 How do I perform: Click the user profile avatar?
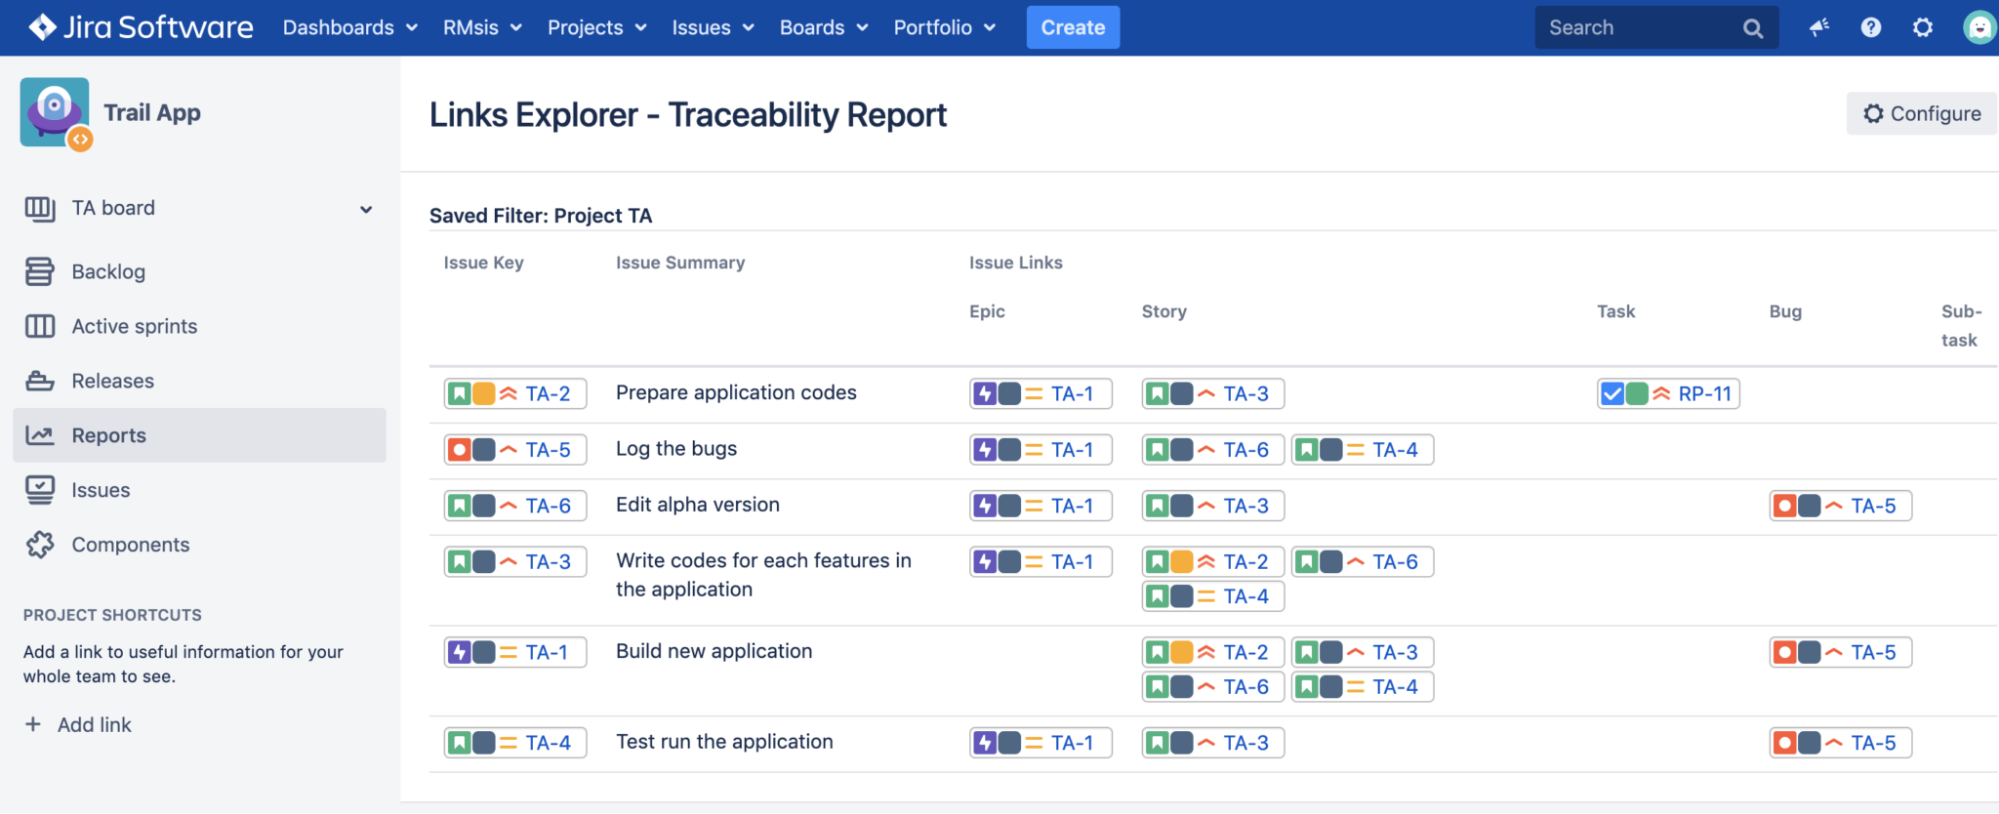[1979, 28]
